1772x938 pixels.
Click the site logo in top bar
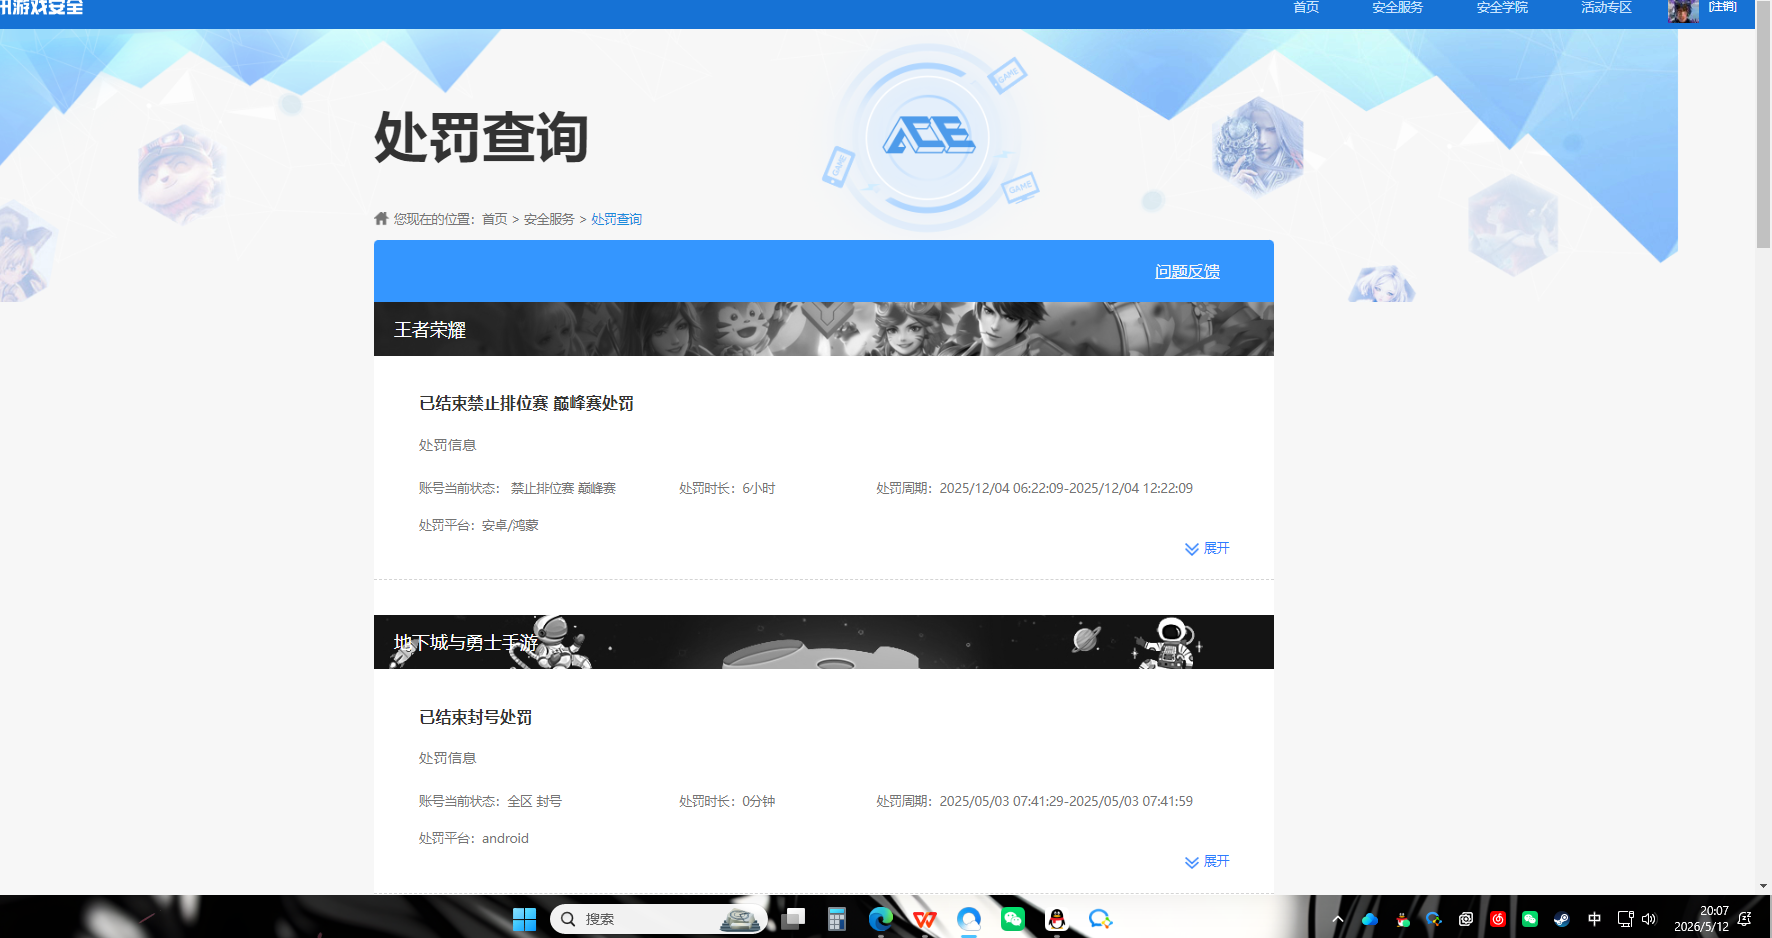pos(42,8)
